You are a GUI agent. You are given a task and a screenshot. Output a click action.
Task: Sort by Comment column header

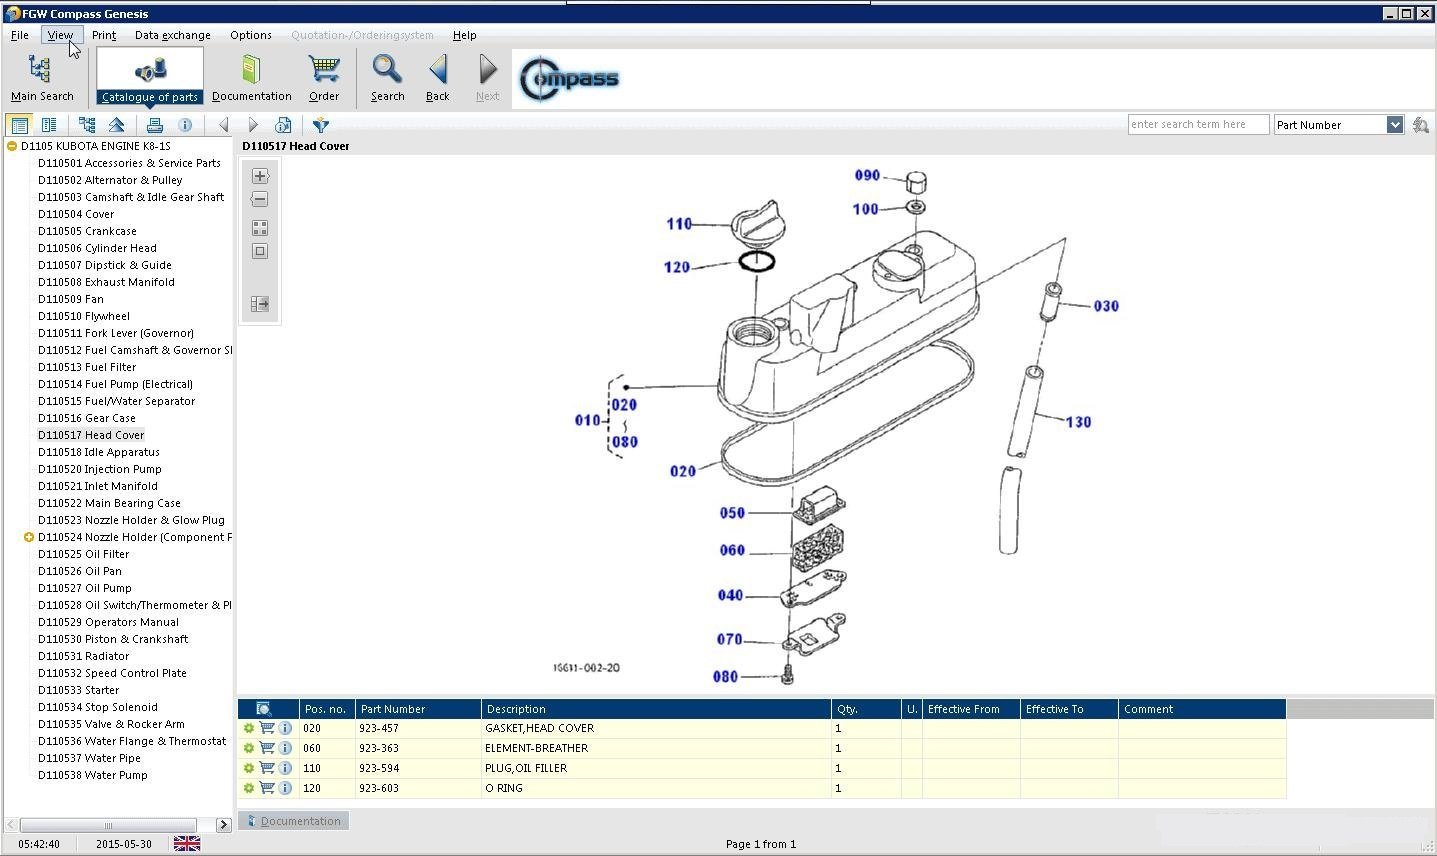tap(1202, 709)
